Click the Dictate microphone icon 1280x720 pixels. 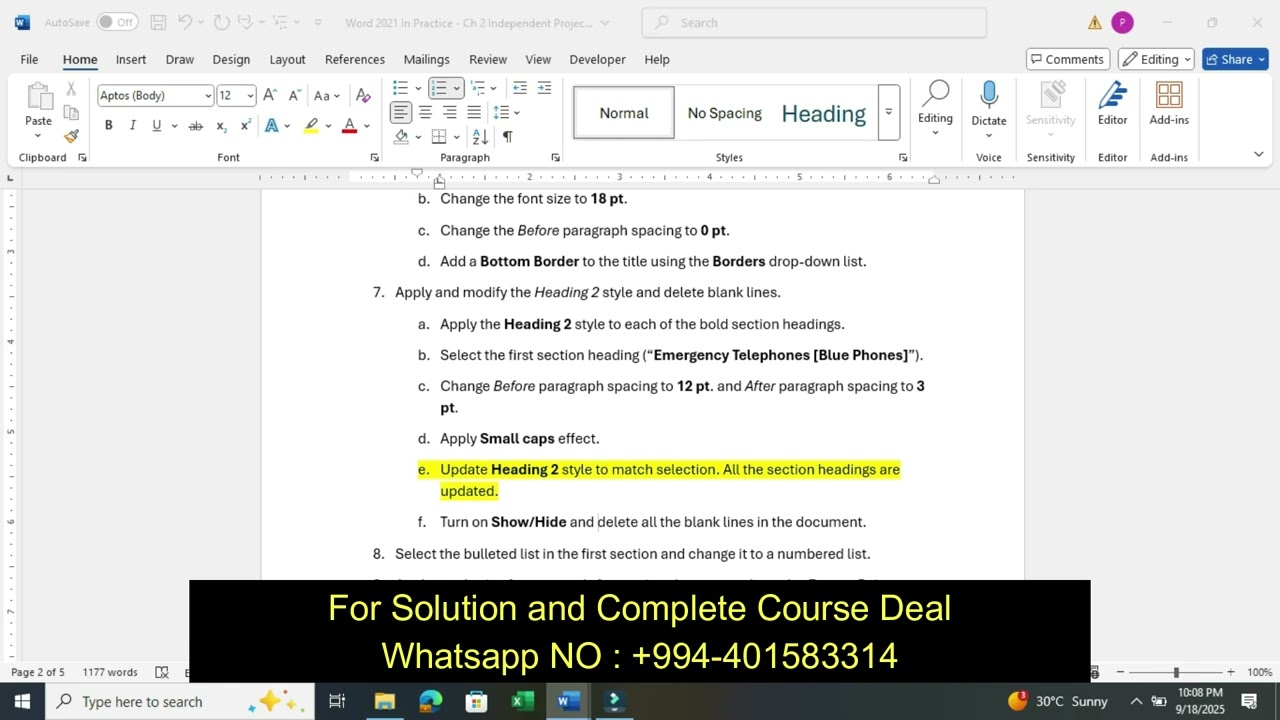point(989,96)
